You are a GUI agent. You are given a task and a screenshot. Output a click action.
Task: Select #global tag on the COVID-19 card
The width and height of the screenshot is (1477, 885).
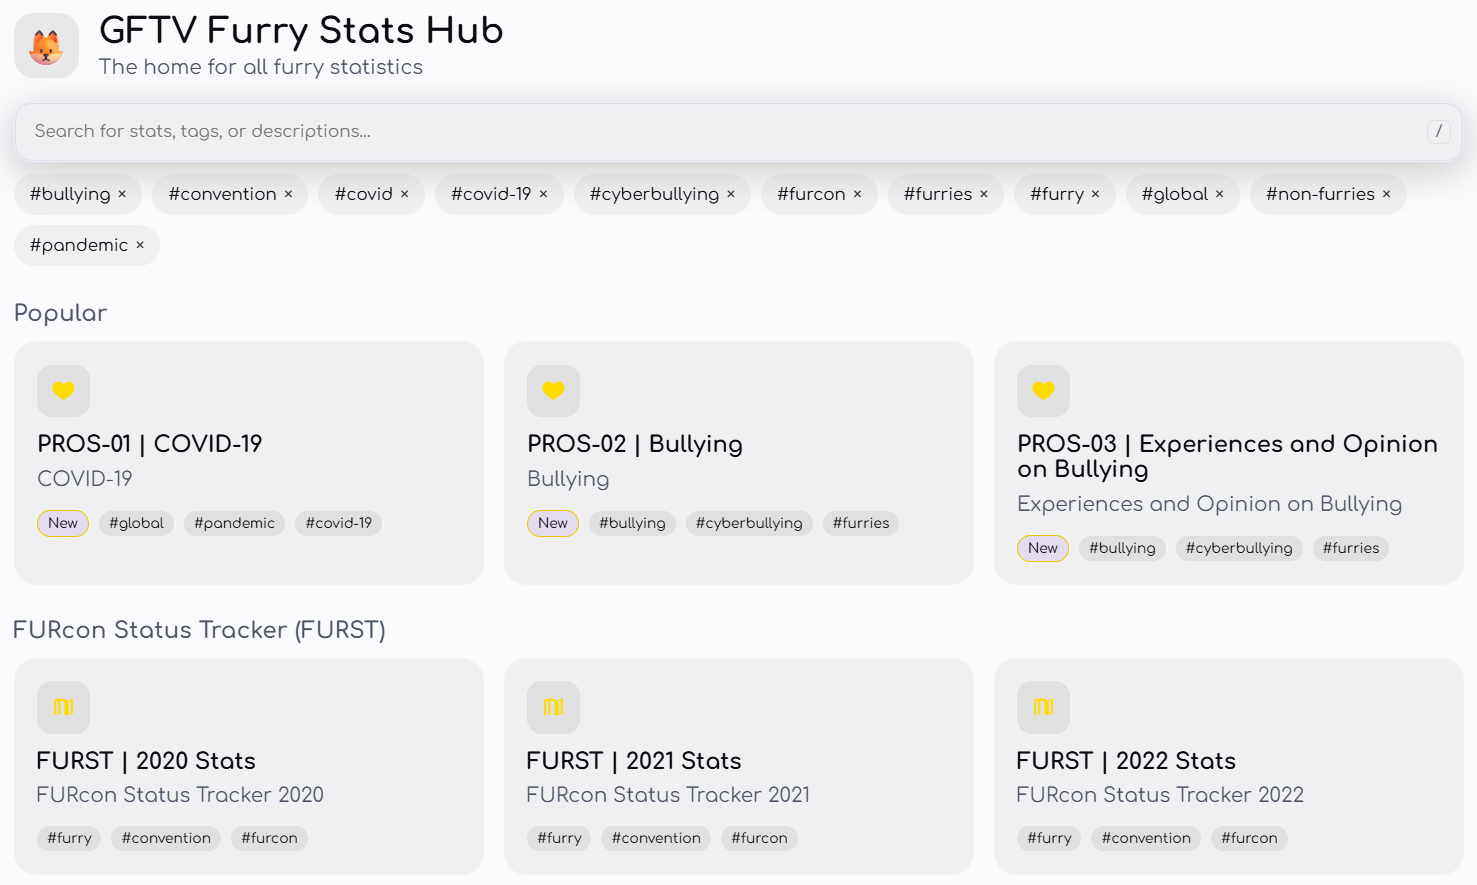[136, 523]
